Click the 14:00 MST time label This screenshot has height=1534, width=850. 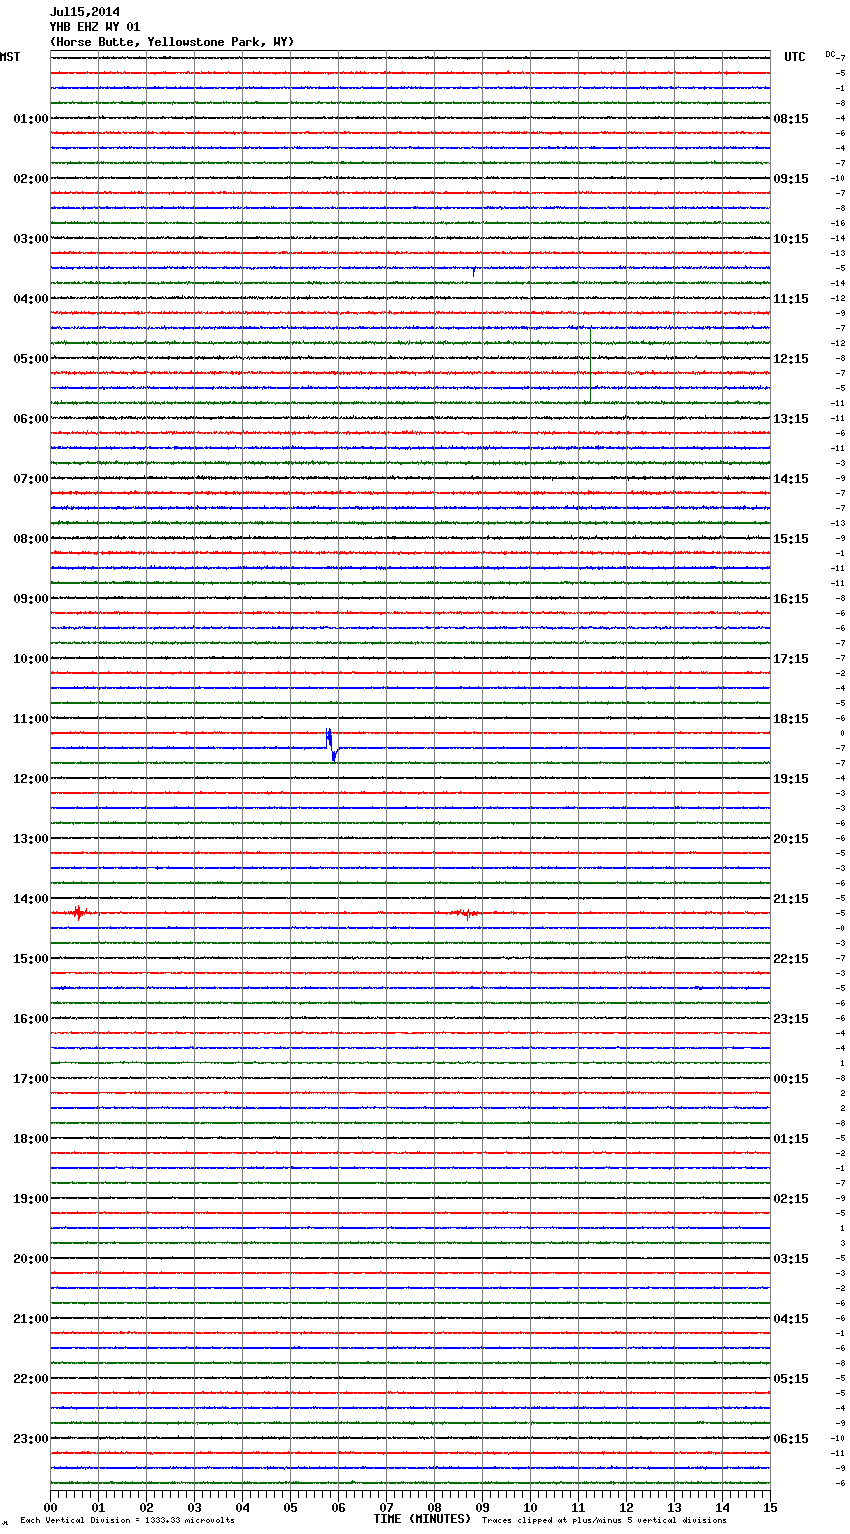(x=31, y=899)
